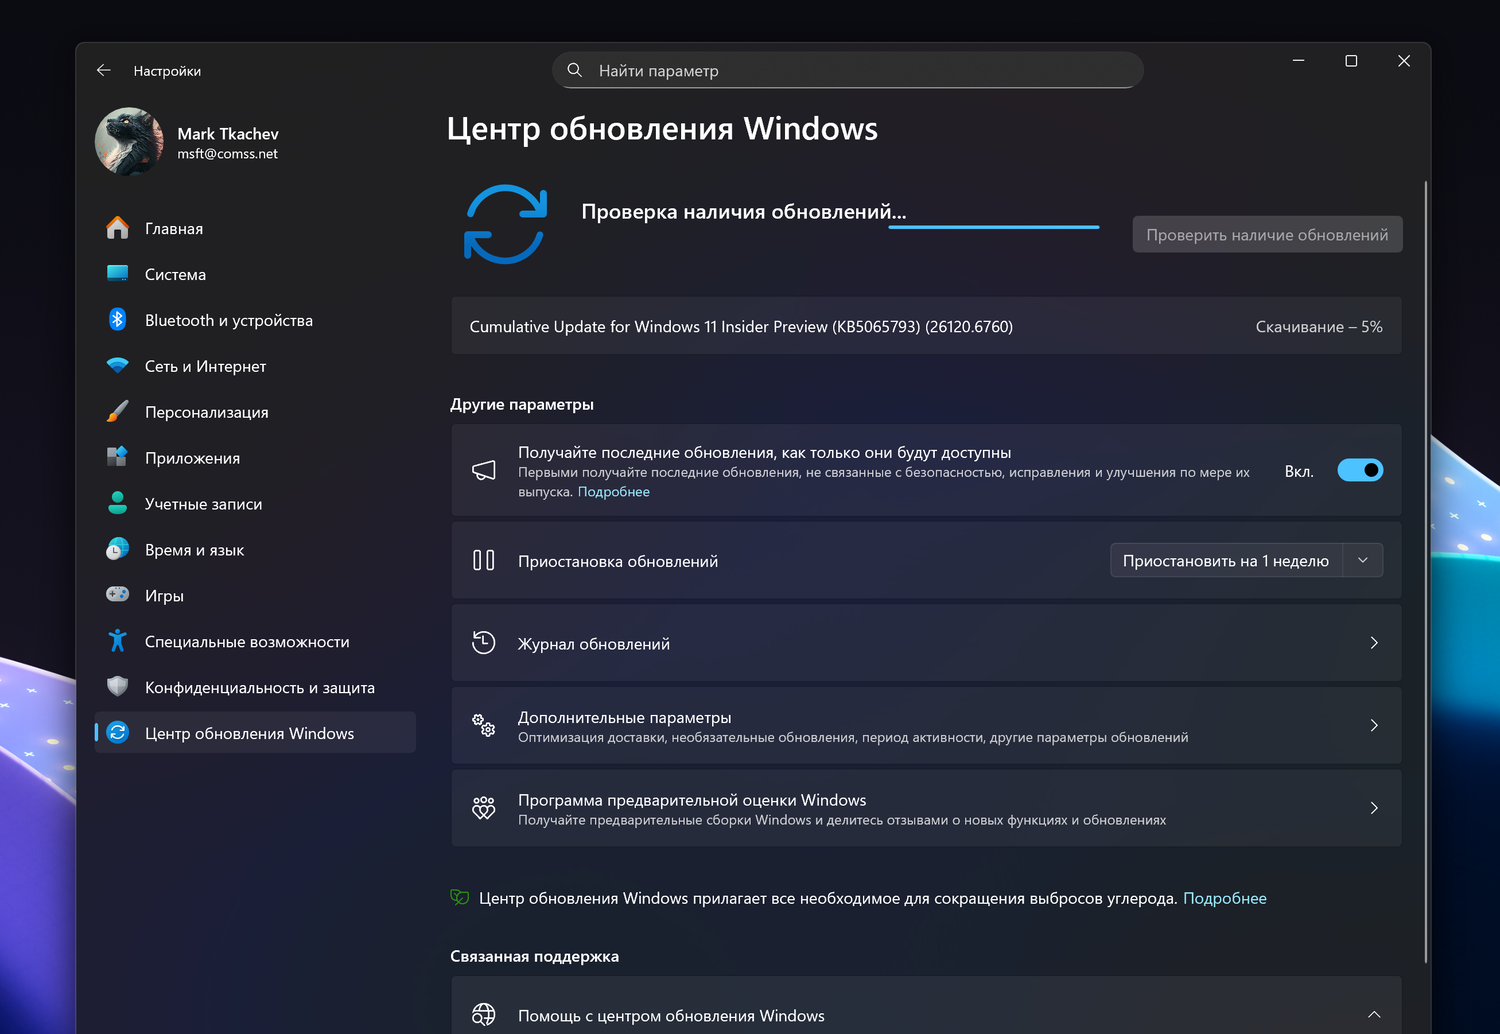This screenshot has width=1500, height=1034.
Task: Go to Приложения in the sidebar
Action: 192,458
